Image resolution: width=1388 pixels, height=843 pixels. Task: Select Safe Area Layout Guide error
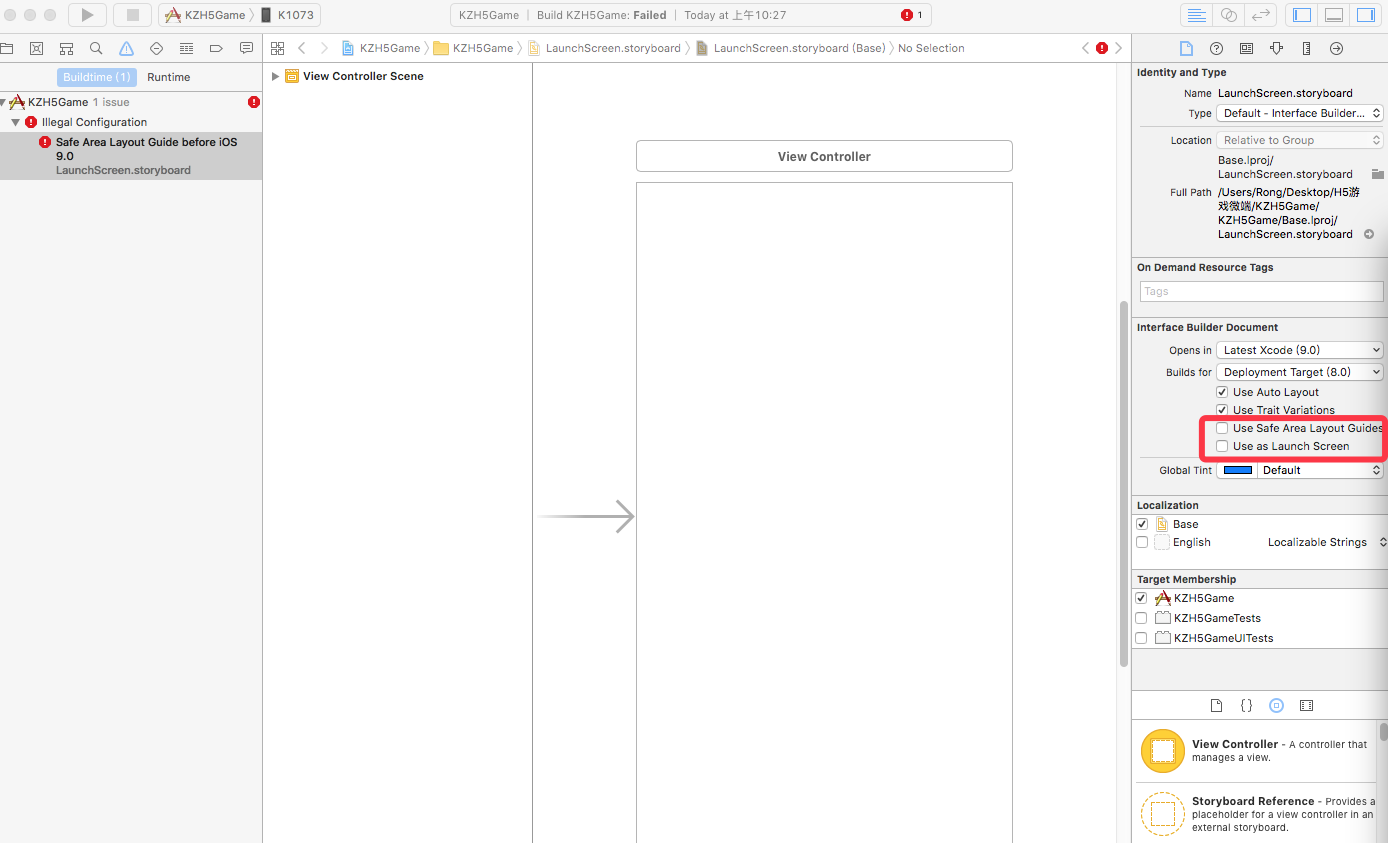[131, 156]
